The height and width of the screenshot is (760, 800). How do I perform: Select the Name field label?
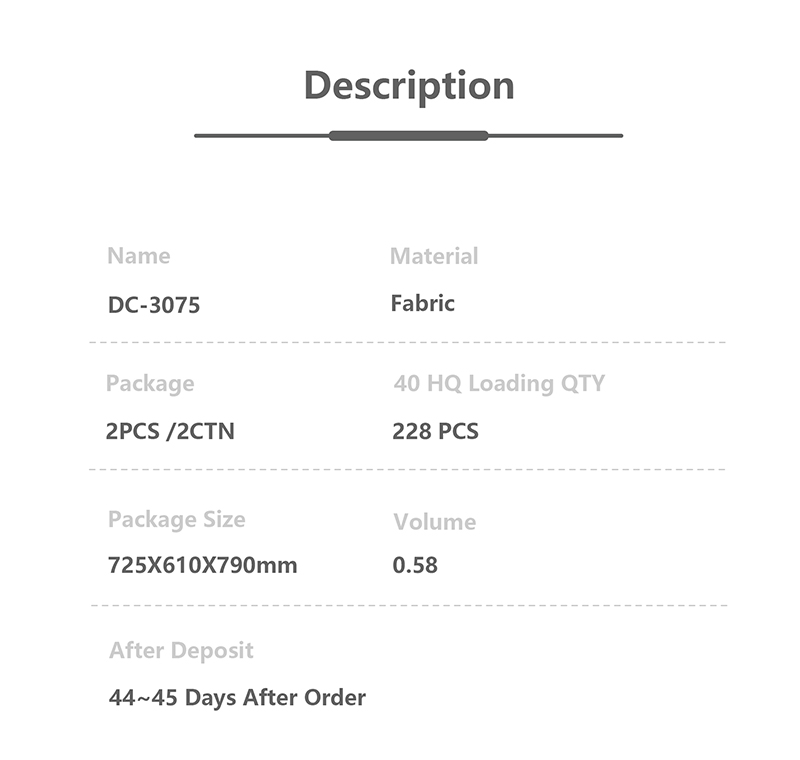click(x=139, y=256)
